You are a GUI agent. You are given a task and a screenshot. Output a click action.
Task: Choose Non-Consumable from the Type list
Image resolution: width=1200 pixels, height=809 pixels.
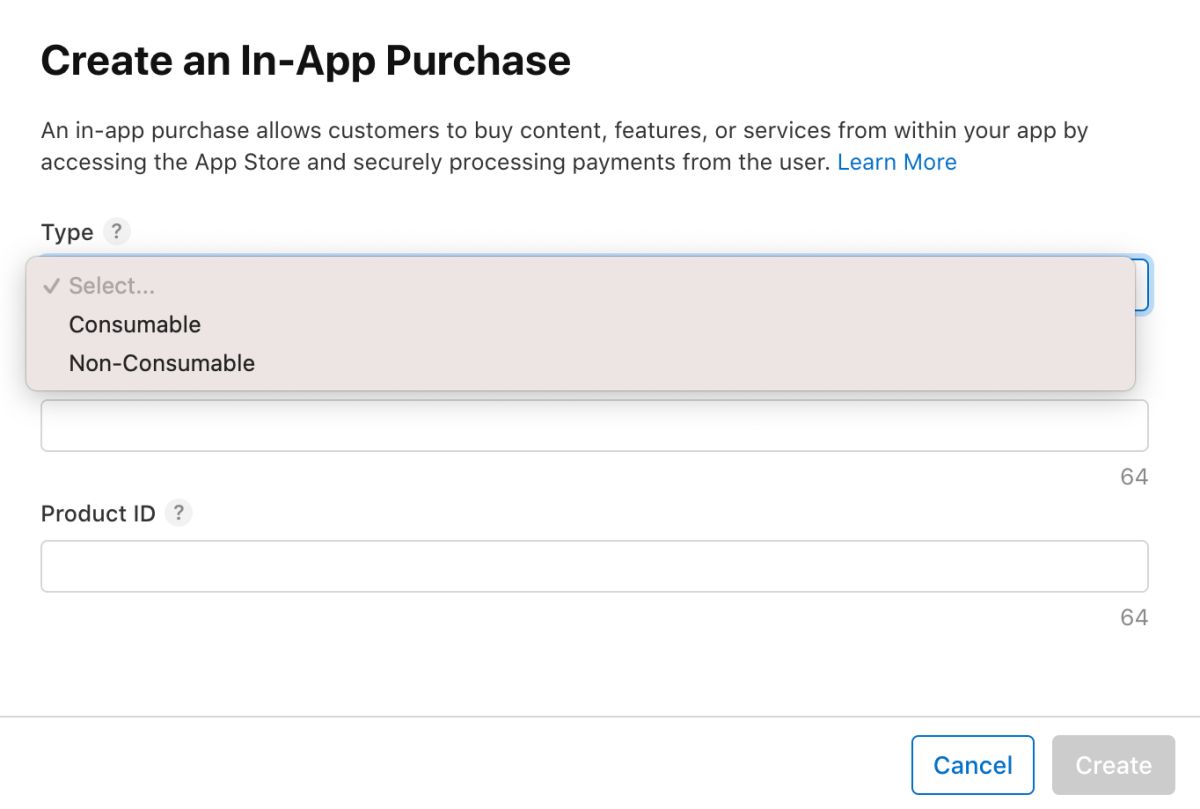pyautogui.click(x=162, y=363)
